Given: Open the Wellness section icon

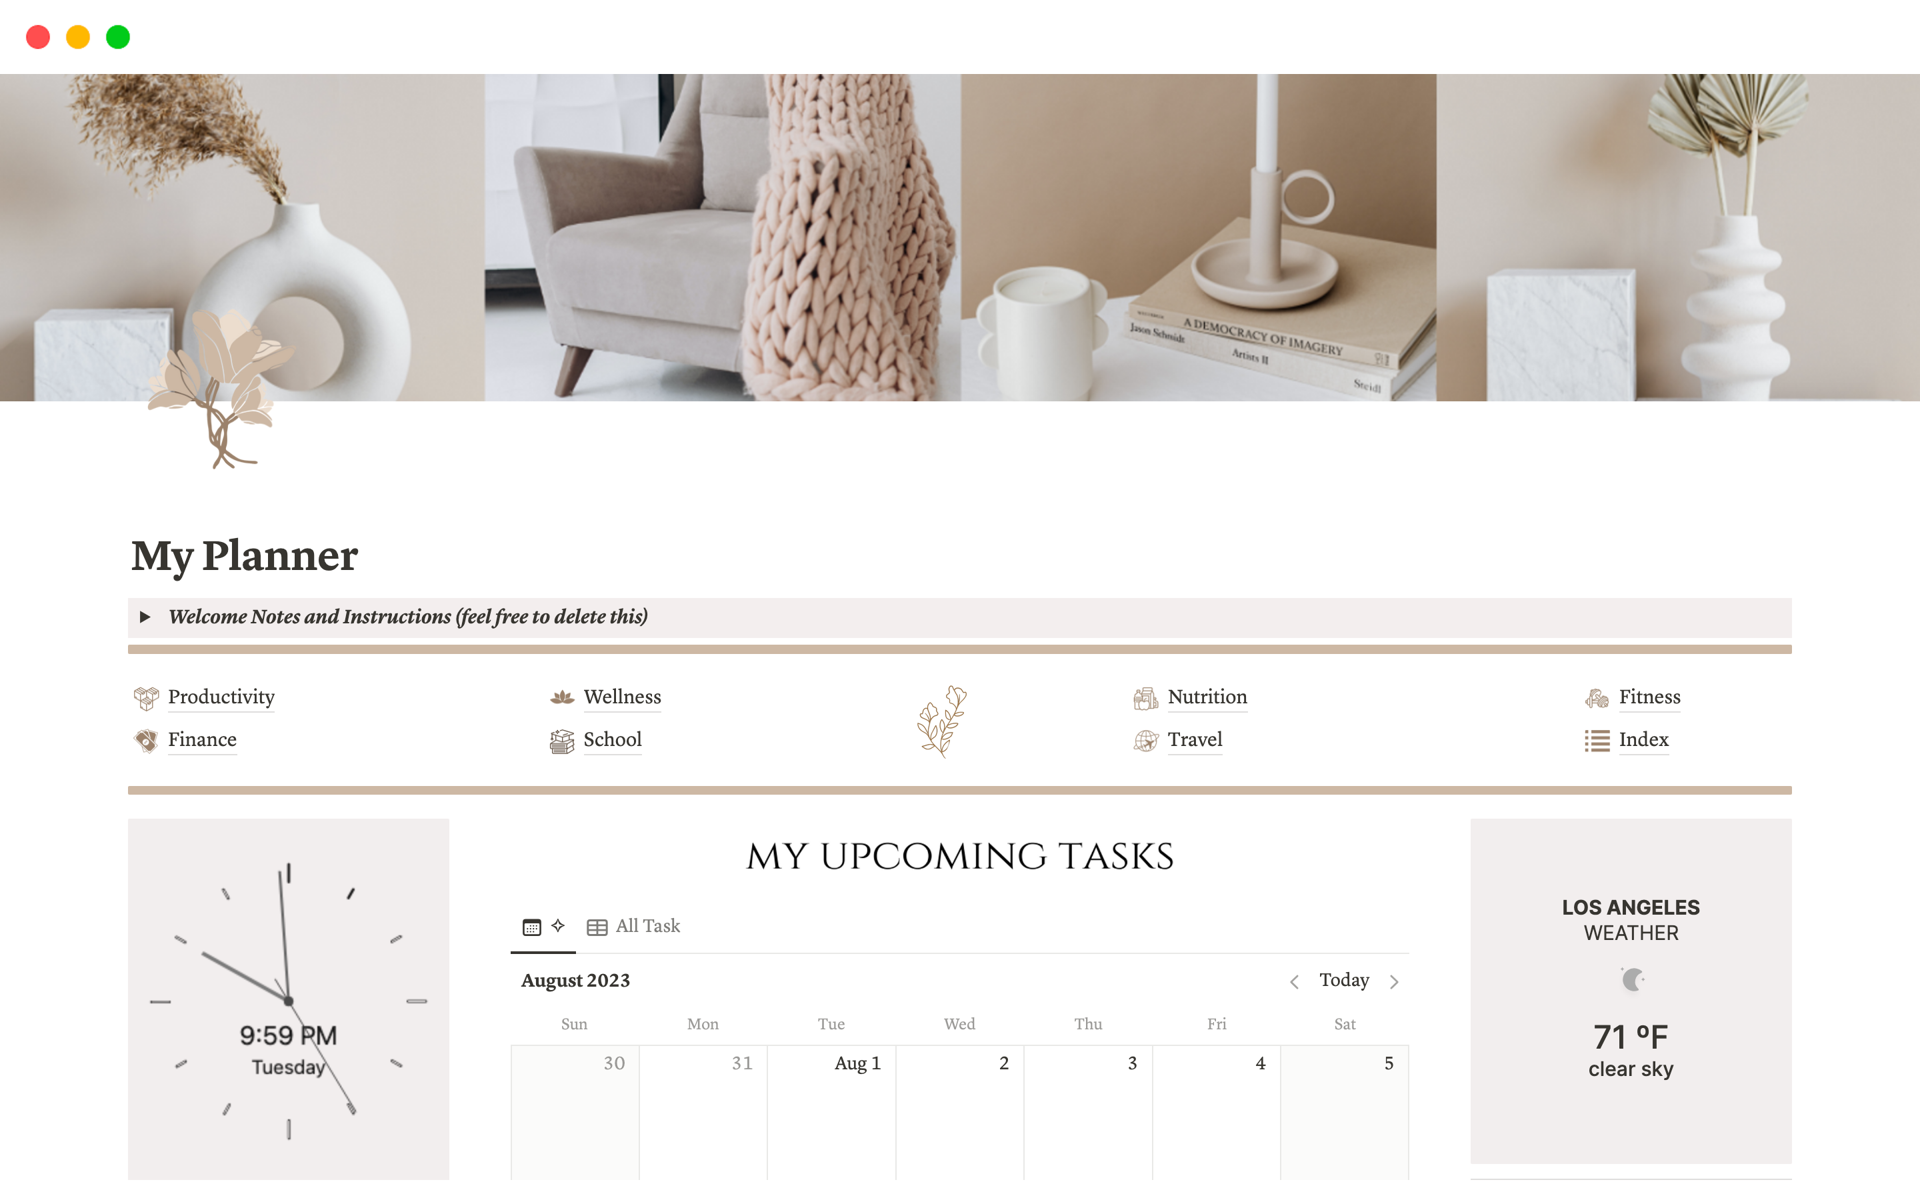Looking at the screenshot, I should pyautogui.click(x=561, y=695).
